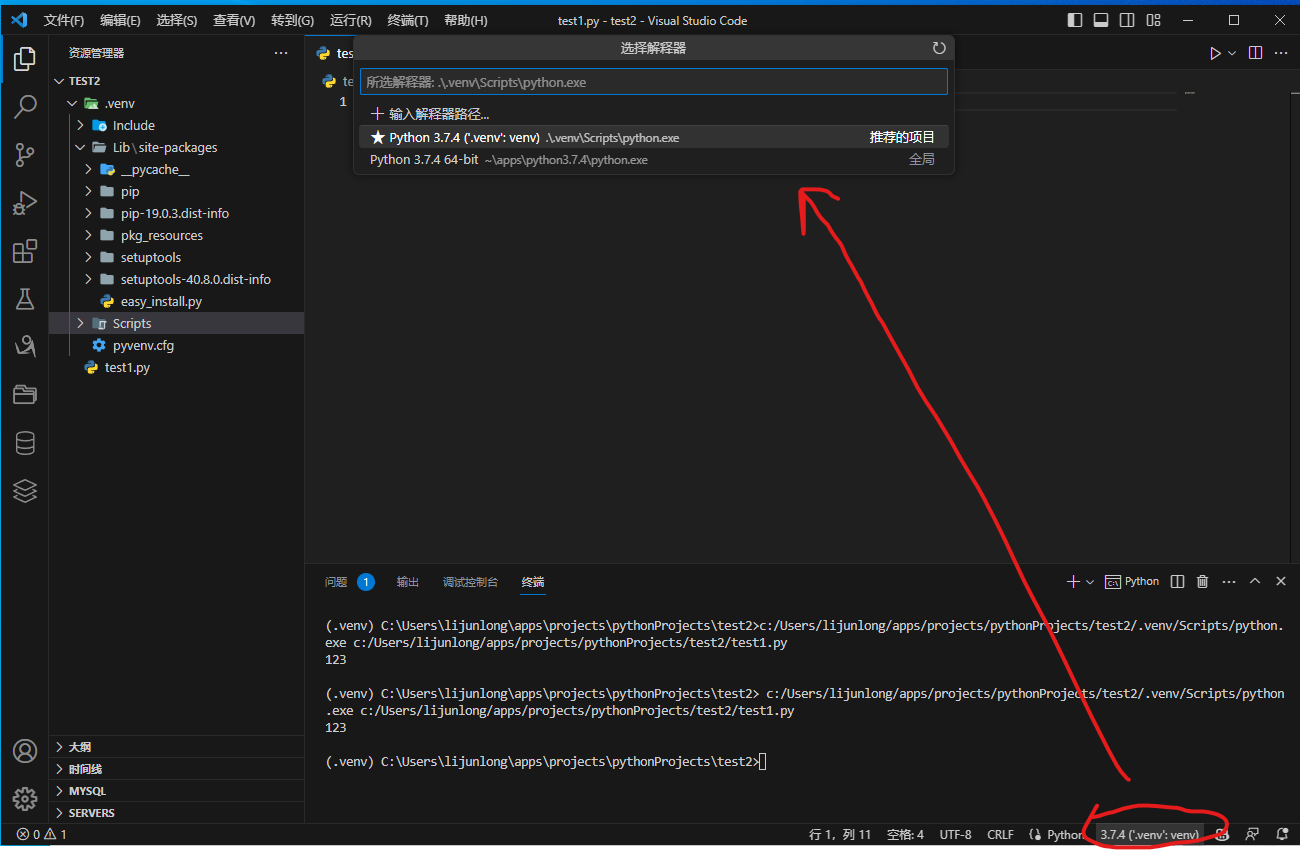Image resolution: width=1300 pixels, height=850 pixels.
Task: Open the Source Control view
Action: point(25,154)
